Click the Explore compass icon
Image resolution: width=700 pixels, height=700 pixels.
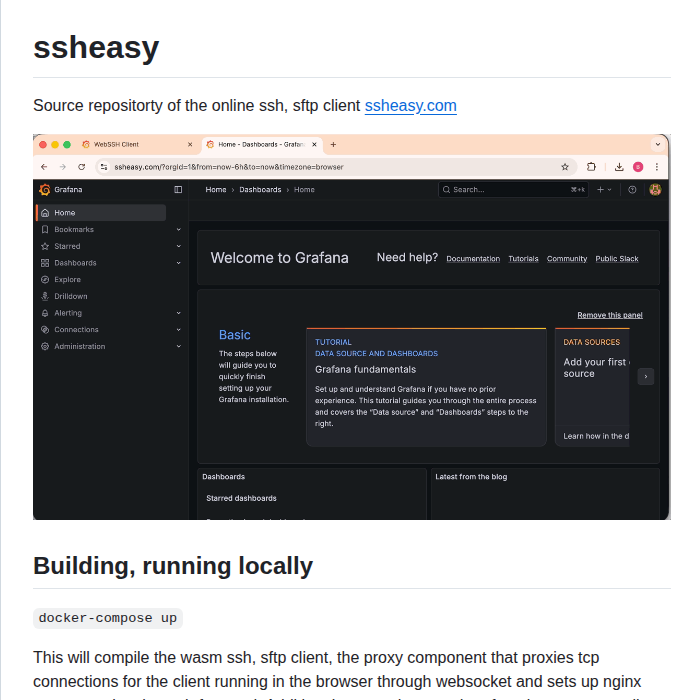click(x=45, y=279)
